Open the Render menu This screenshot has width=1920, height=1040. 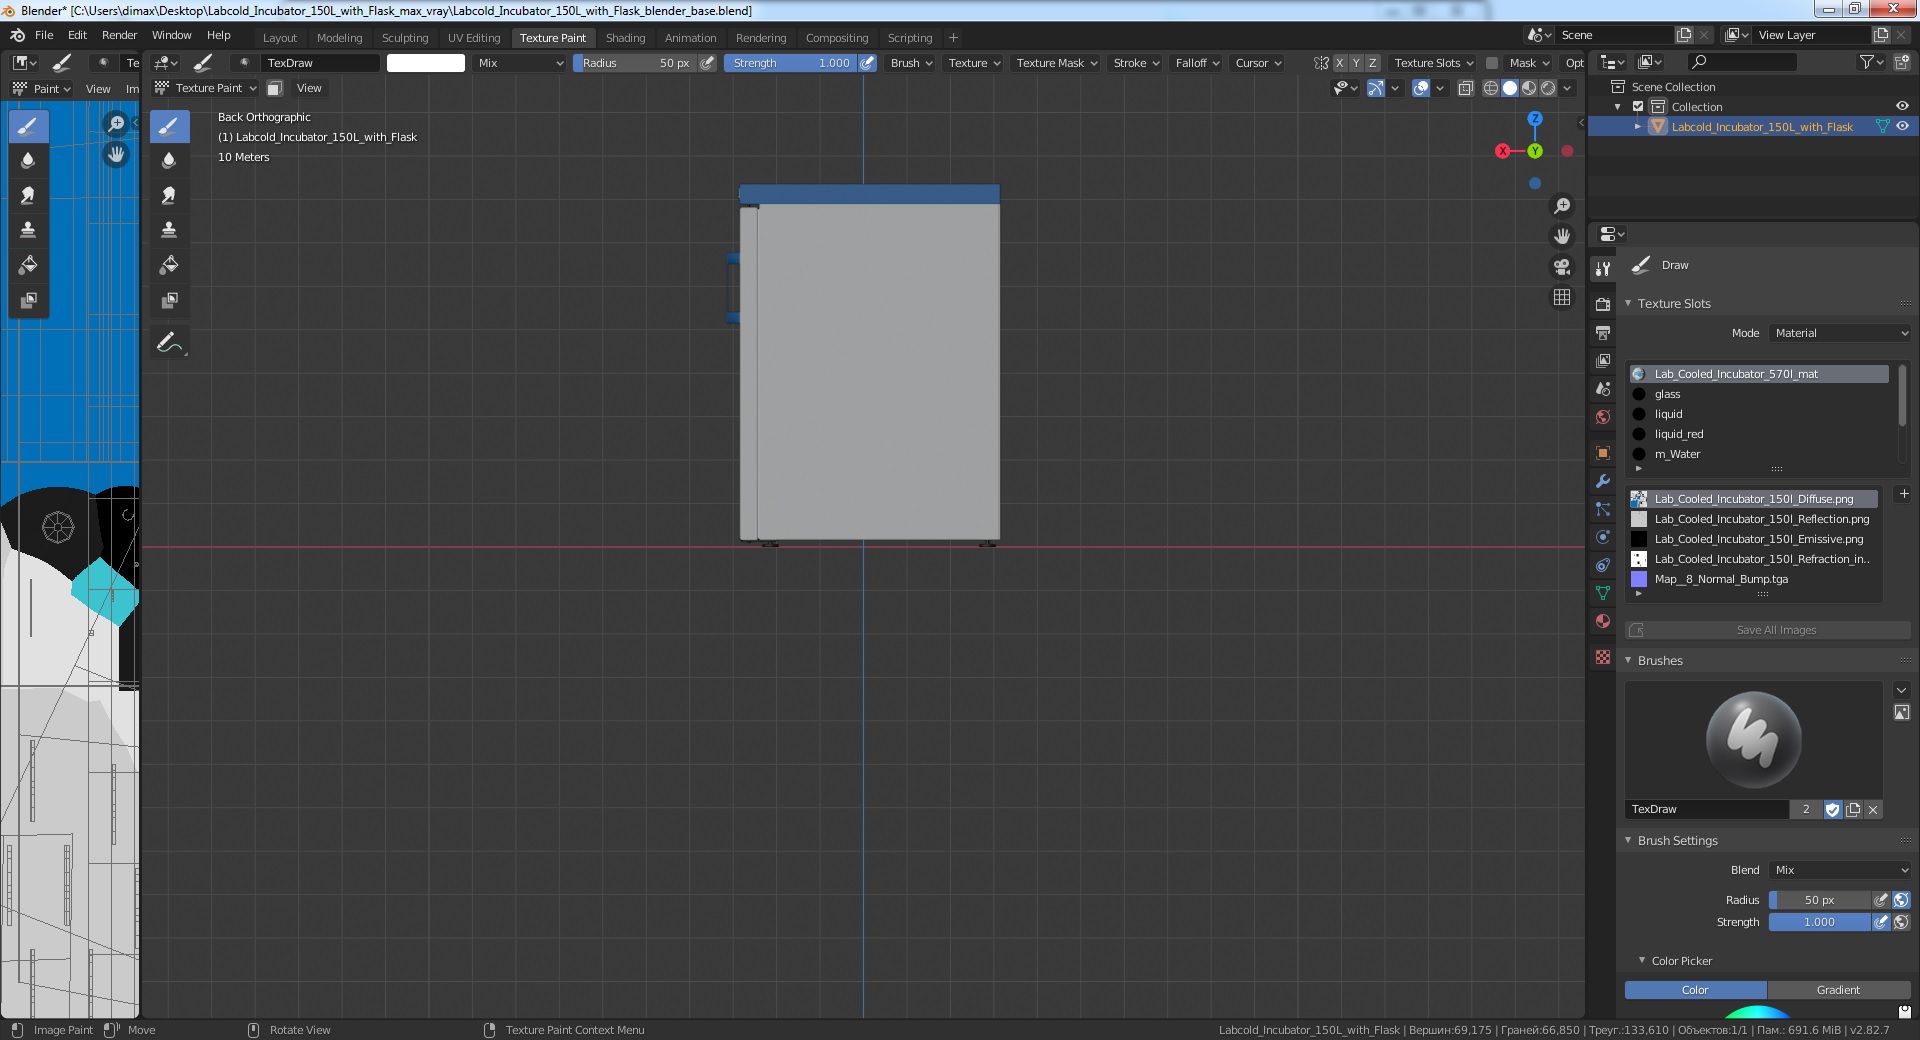[119, 35]
